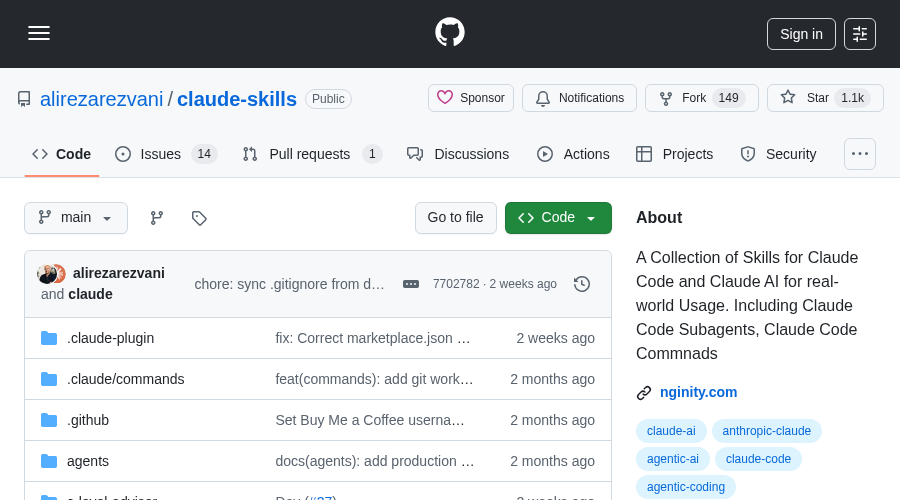Select the claude-code topic tag
The height and width of the screenshot is (500, 900).
[758, 459]
